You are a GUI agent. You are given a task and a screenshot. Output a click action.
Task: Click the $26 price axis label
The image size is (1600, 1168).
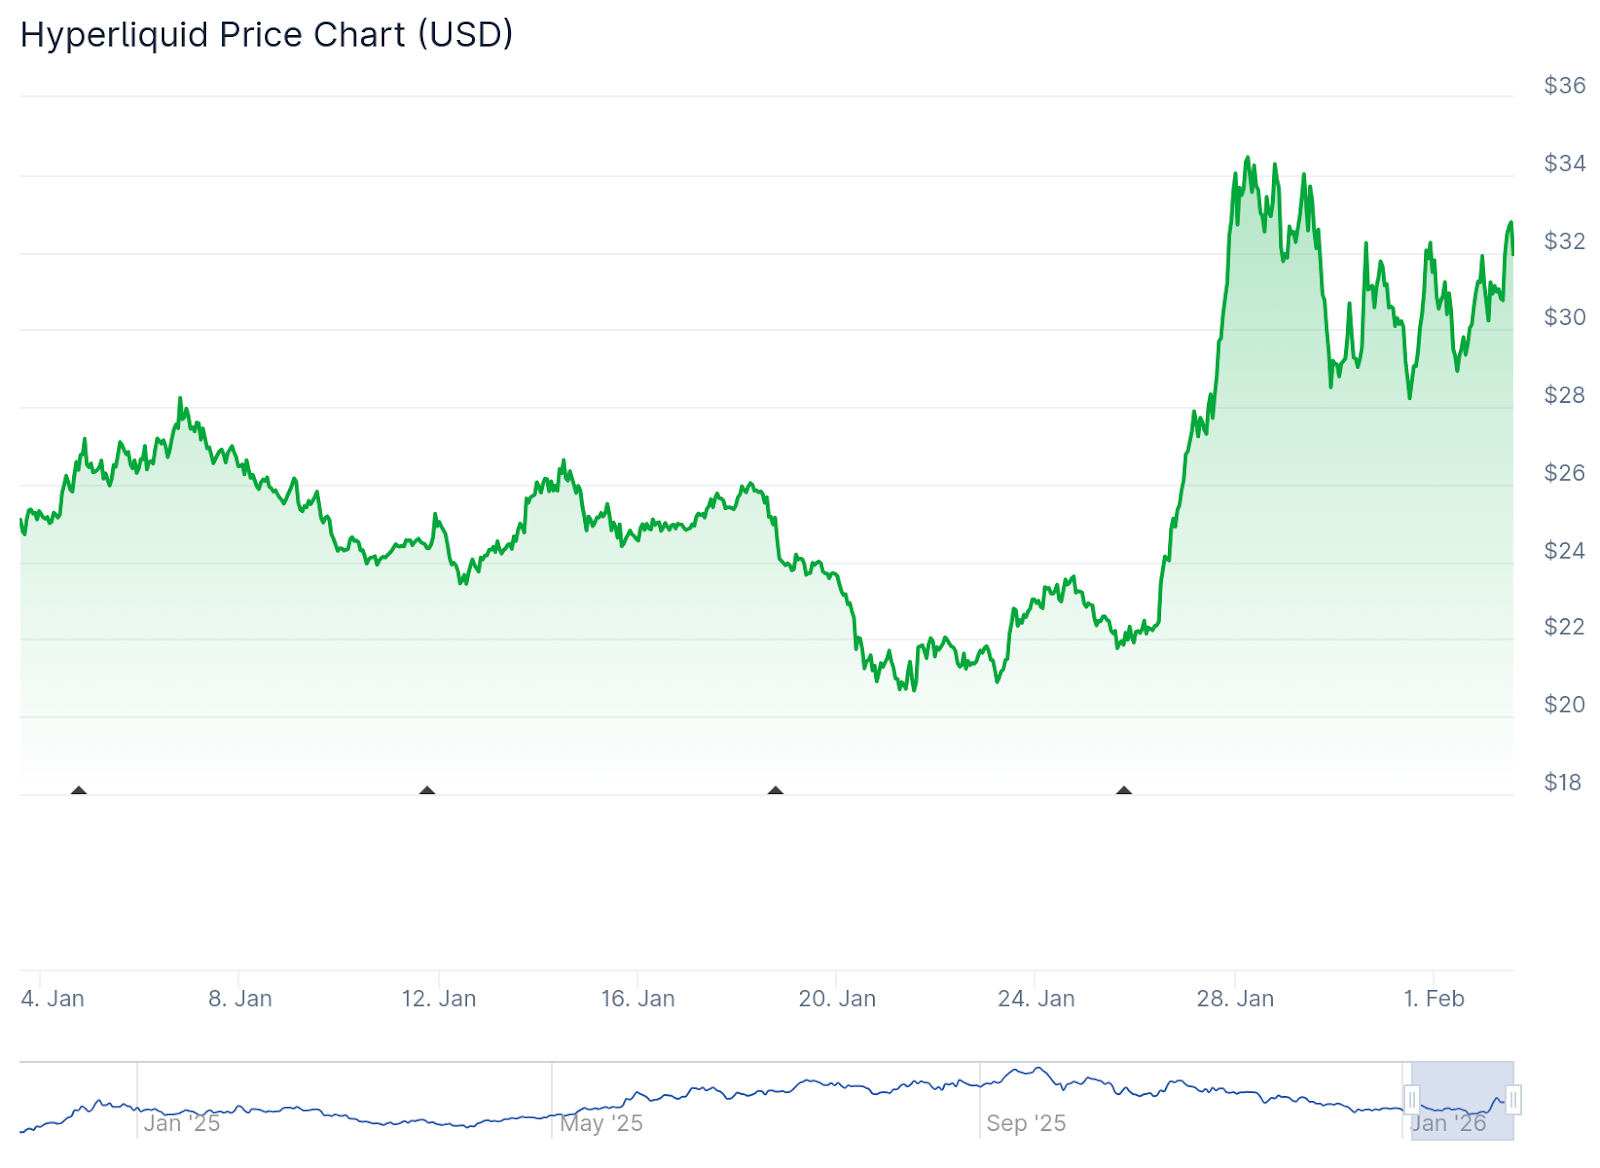(x=1564, y=472)
